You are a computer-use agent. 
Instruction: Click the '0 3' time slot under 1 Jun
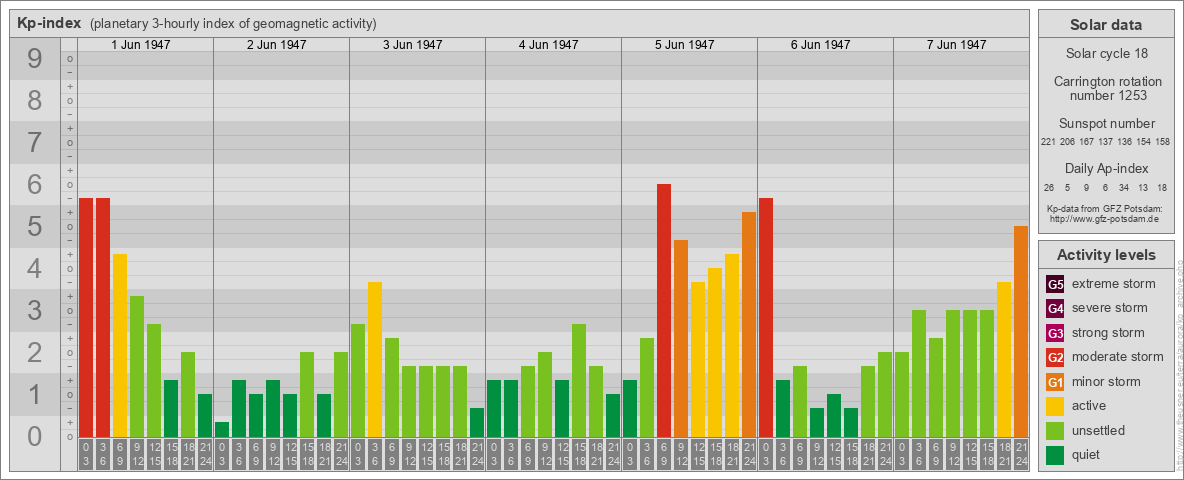coord(86,454)
